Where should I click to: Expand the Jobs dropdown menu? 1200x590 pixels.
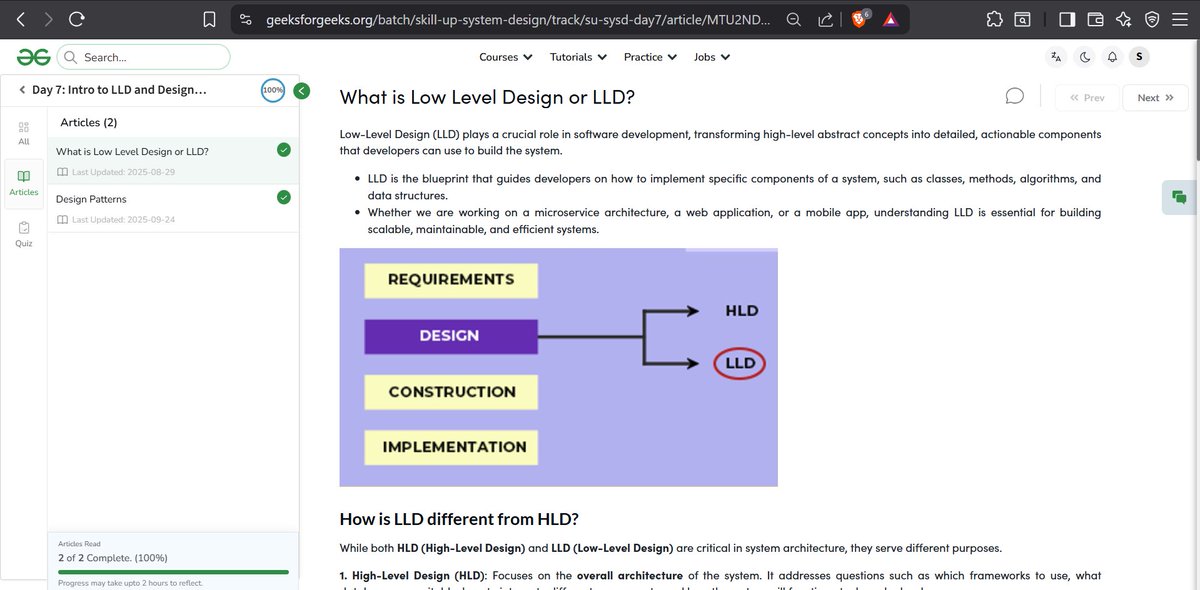point(712,57)
